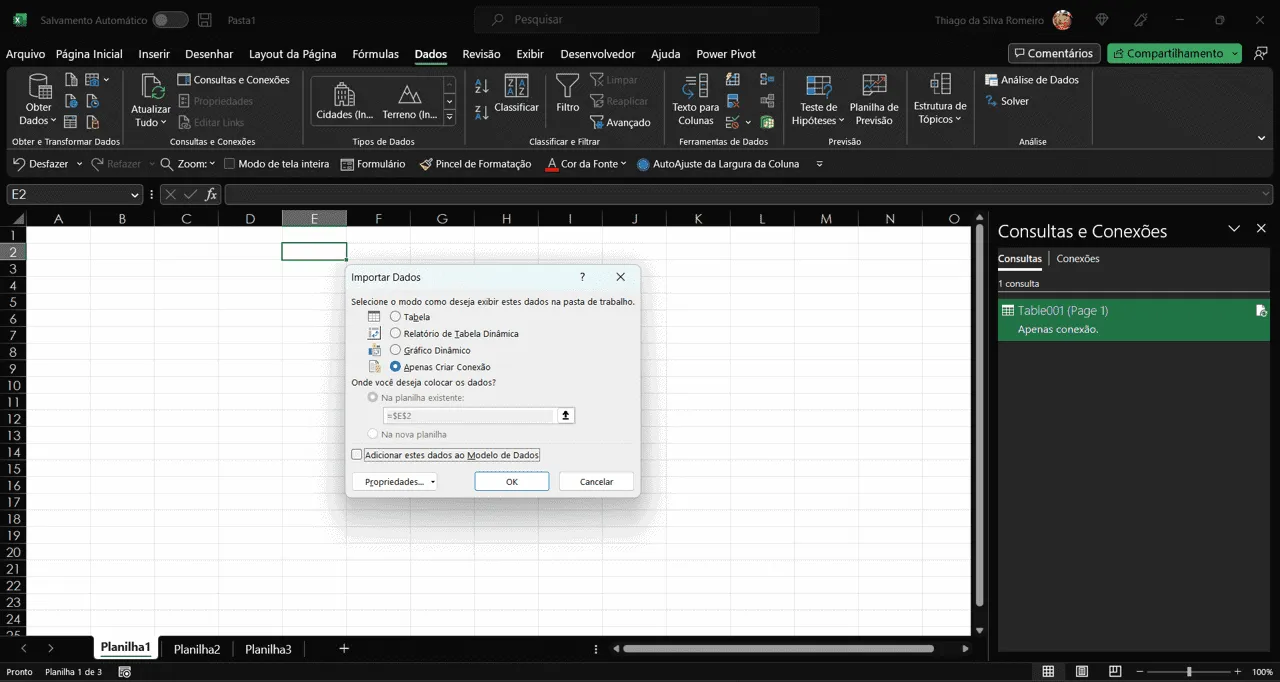Confirm the import with OK button
This screenshot has width=1280, height=682.
click(512, 482)
